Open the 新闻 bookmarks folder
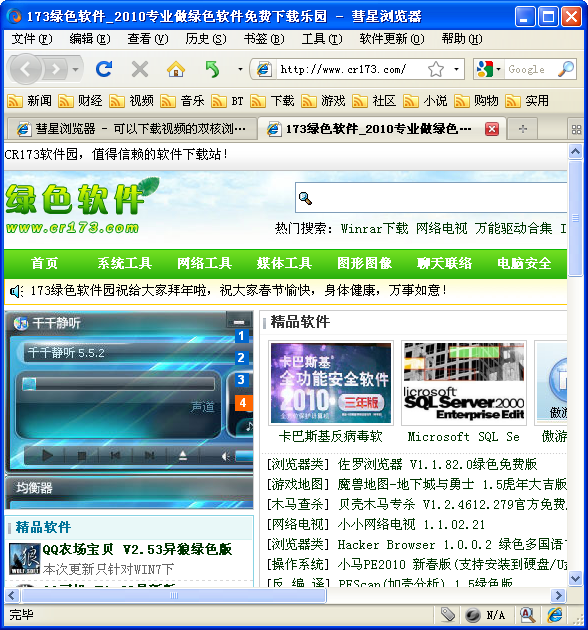The height and width of the screenshot is (630, 588). coord(29,101)
